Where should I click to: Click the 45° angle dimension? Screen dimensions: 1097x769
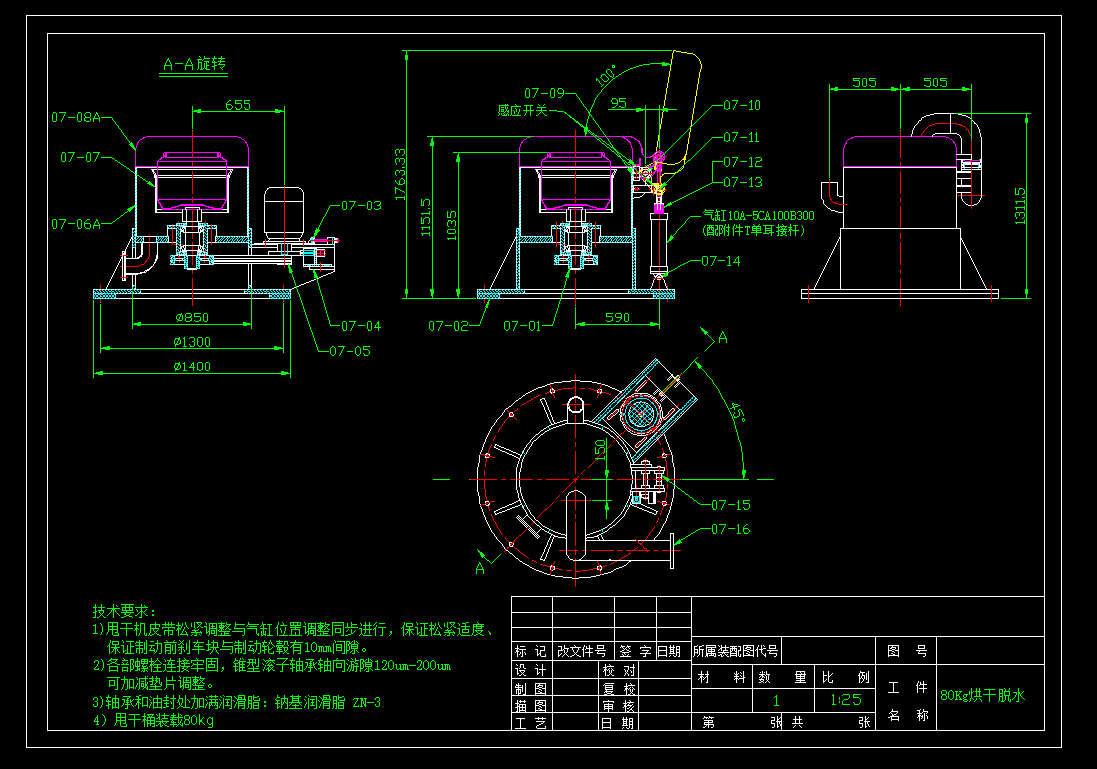(737, 411)
